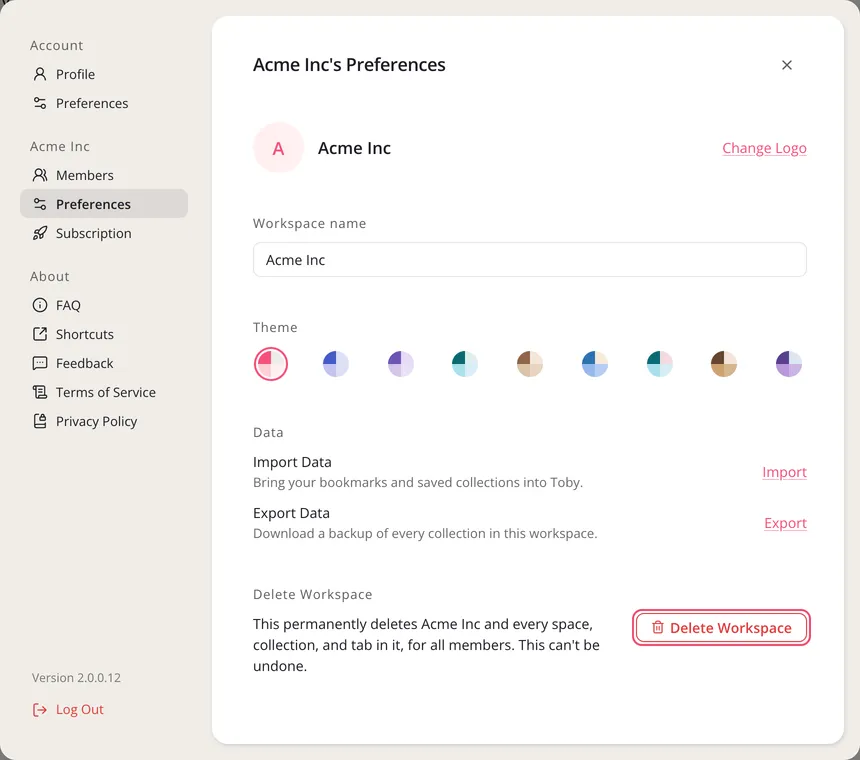This screenshot has width=860, height=760.
Task: Select the teal-aqua theme swatch
Action: click(465, 364)
